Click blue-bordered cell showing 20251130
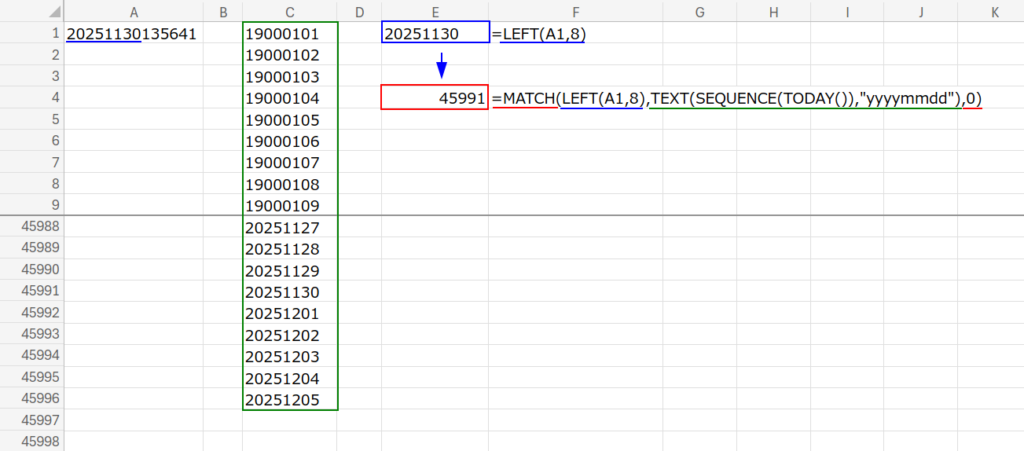Image resolution: width=1024 pixels, height=451 pixels. tap(435, 34)
